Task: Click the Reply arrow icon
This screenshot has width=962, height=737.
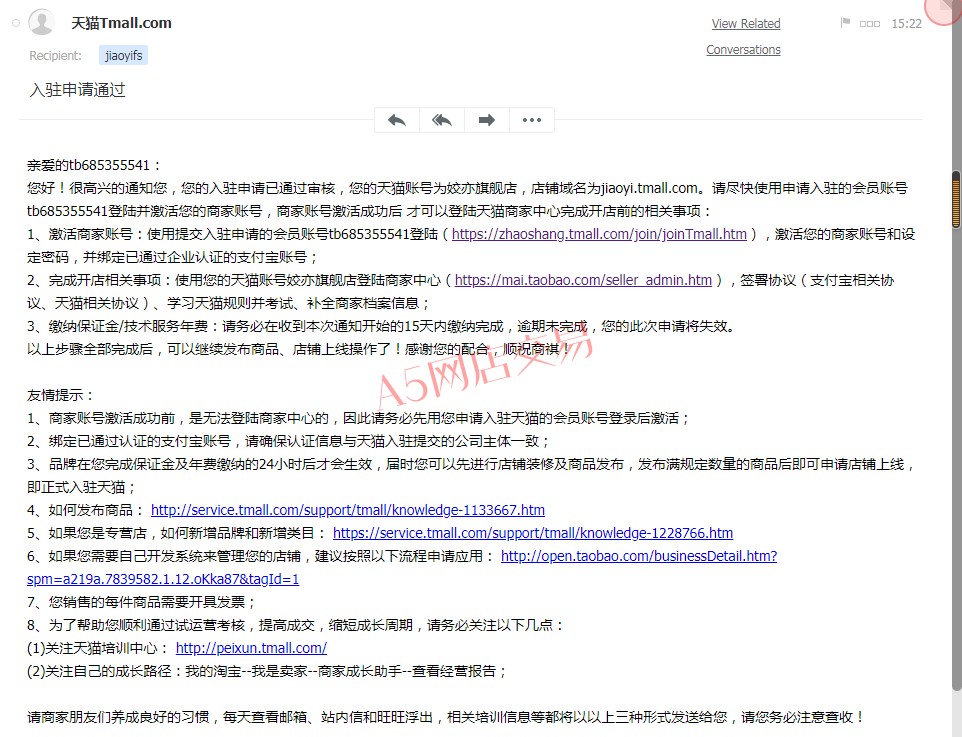Action: click(x=397, y=120)
